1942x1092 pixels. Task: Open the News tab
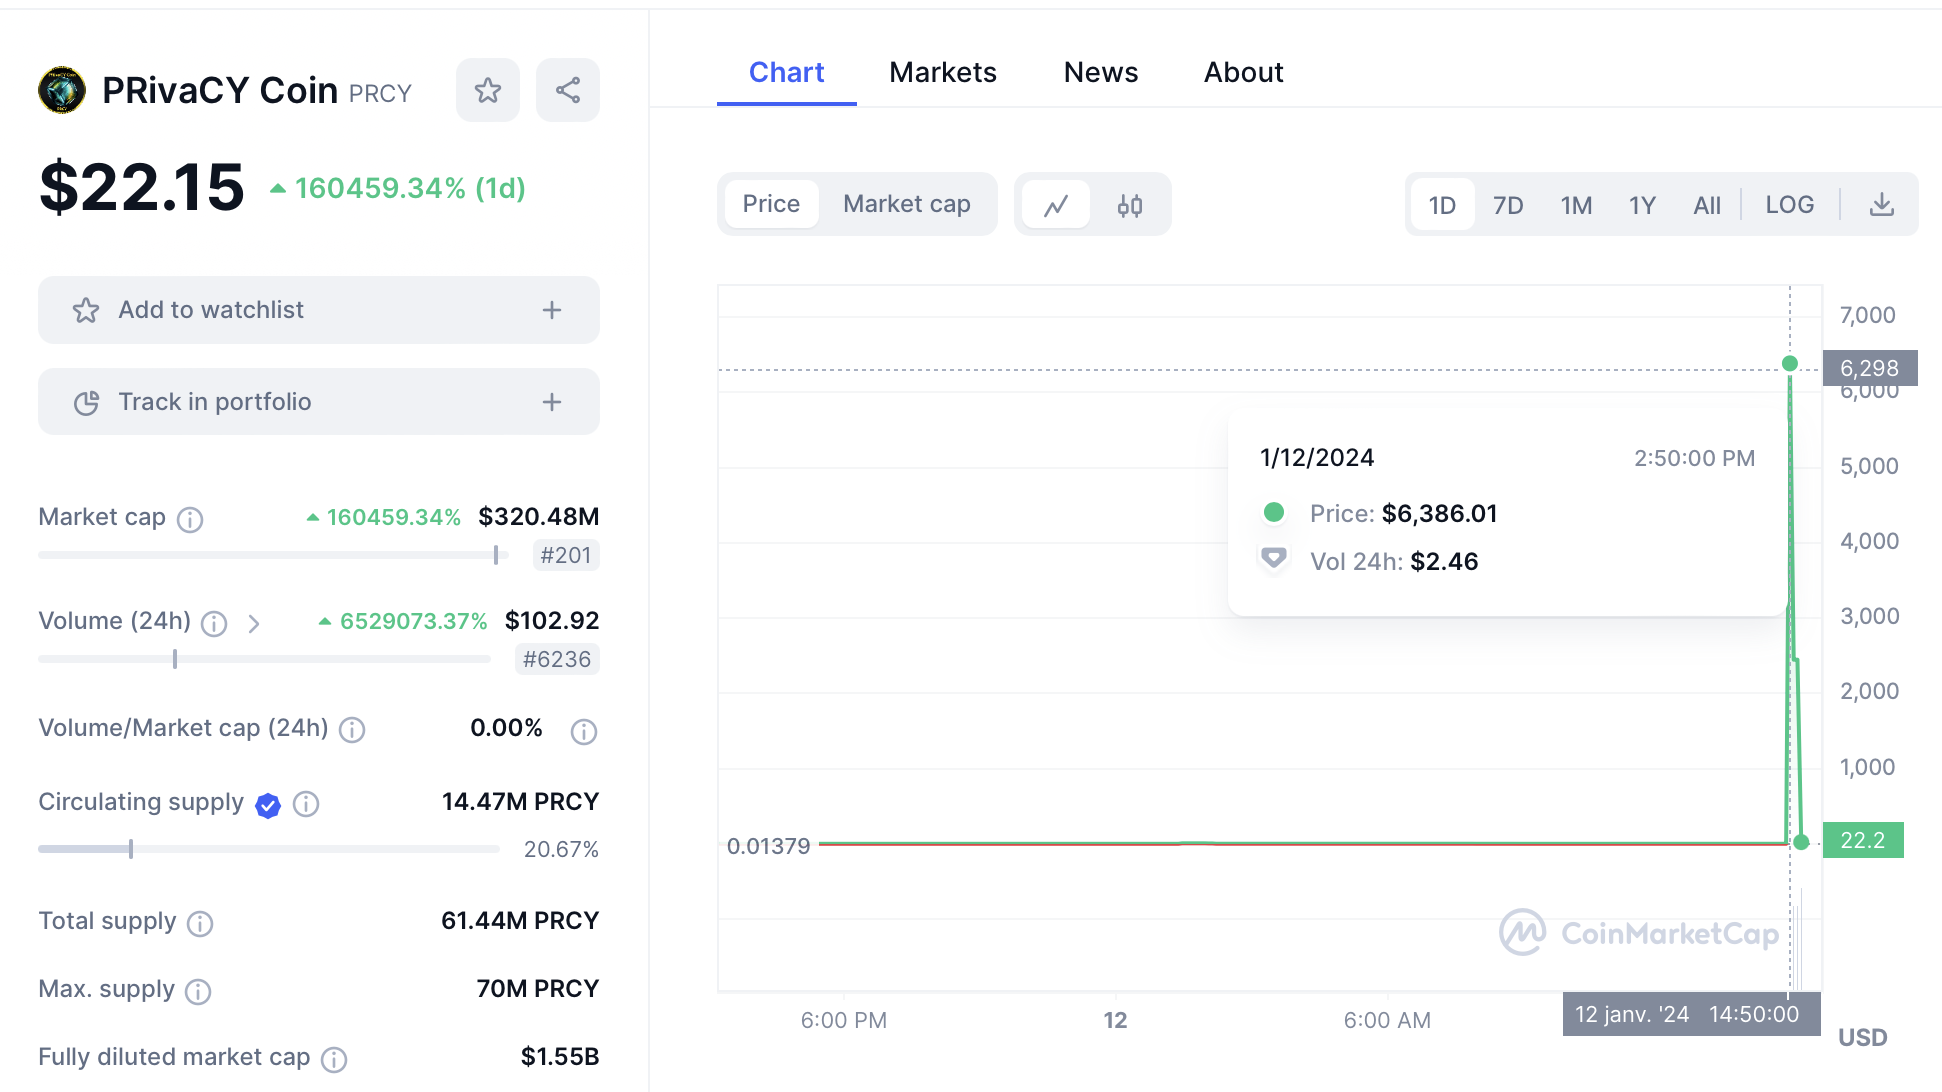click(x=1100, y=72)
